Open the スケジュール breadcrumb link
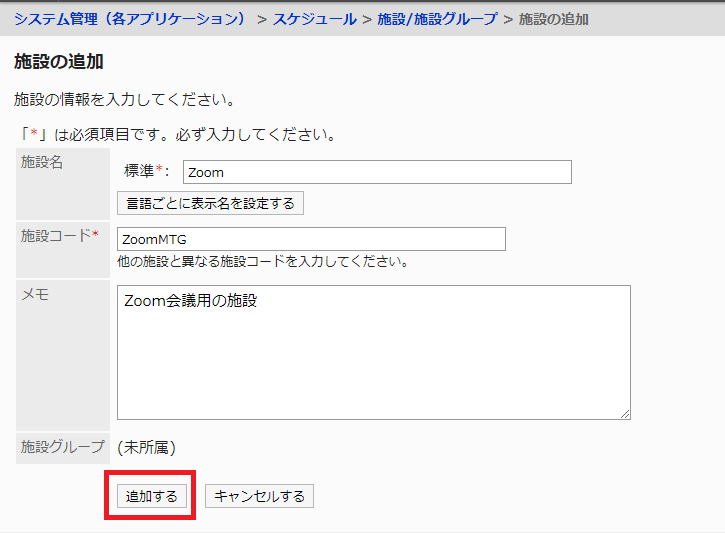The image size is (725, 533). pyautogui.click(x=314, y=19)
